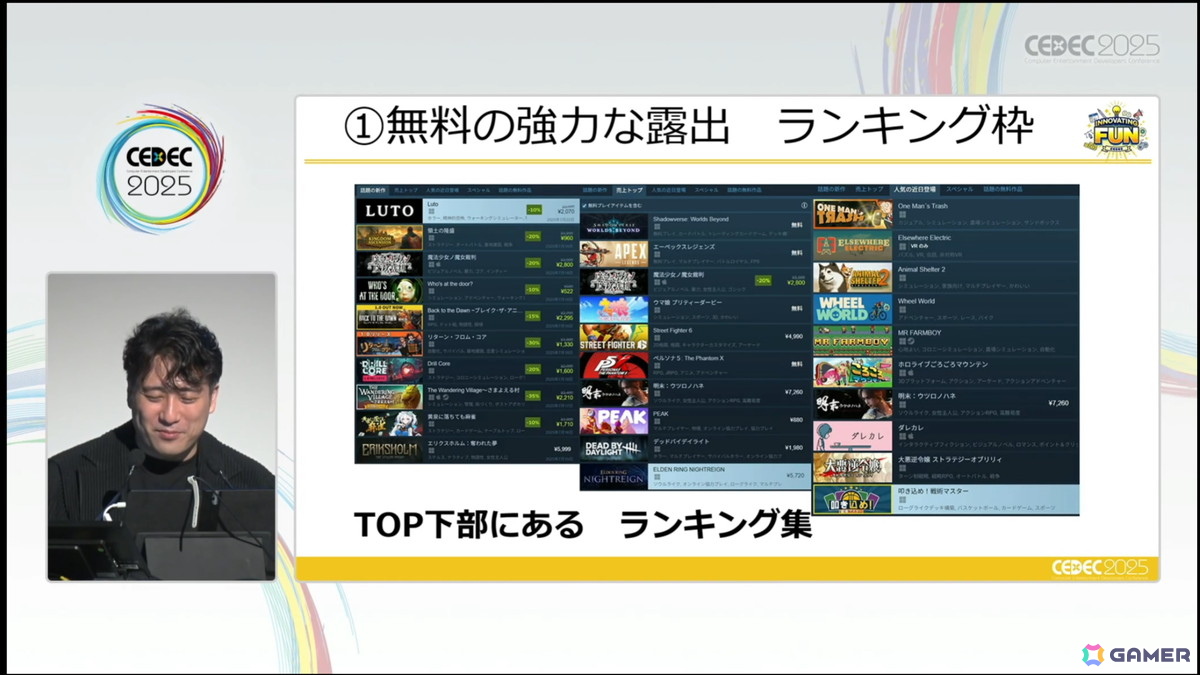
Task: Click the 無料 label on エーペックスレジェンズ
Action: pyautogui.click(x=797, y=253)
